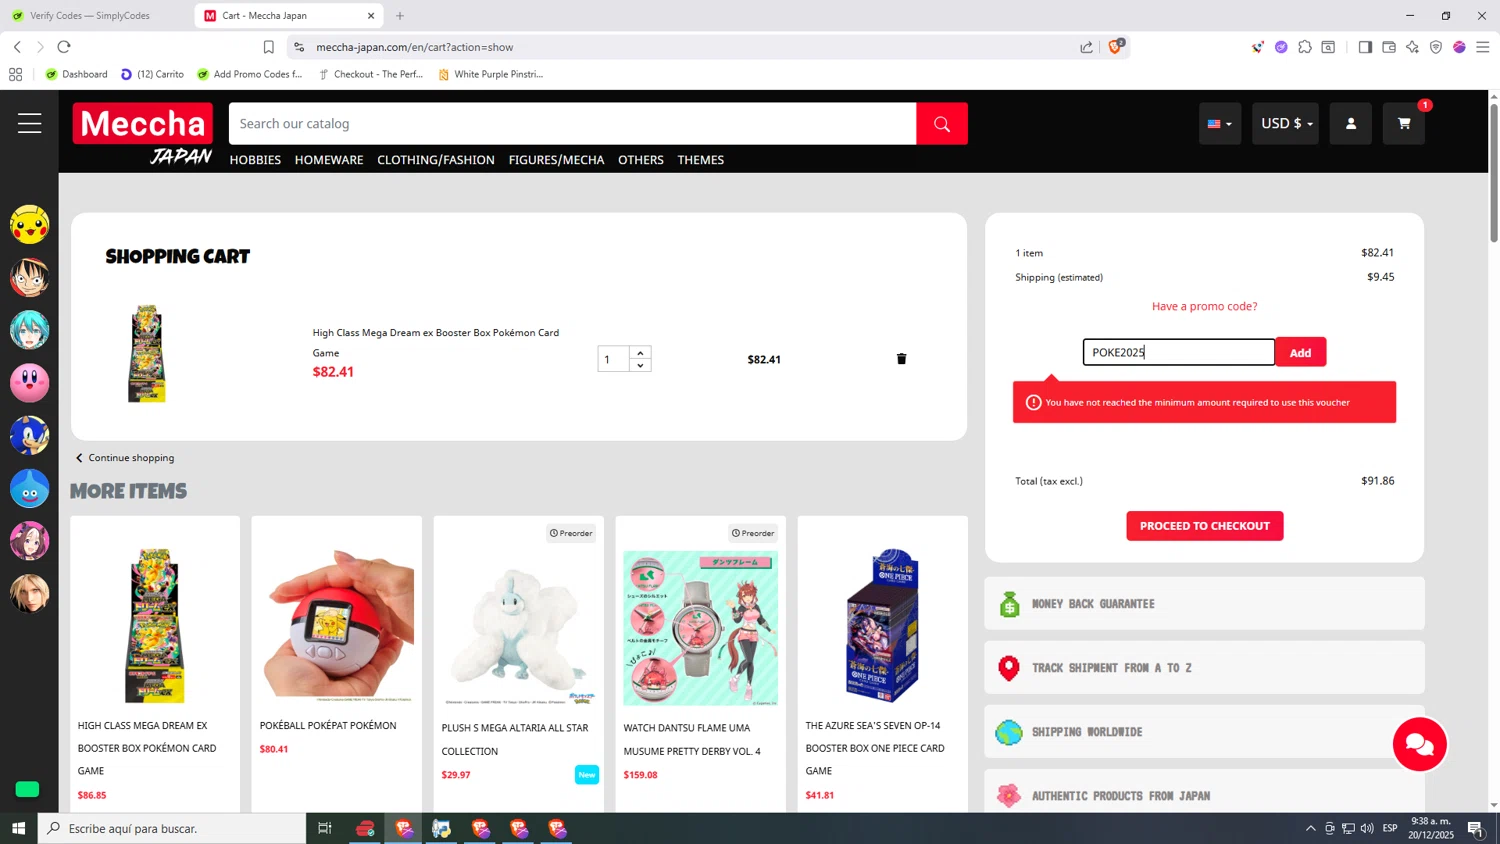Go back to previous page
Viewport: 1500px width, 844px height.
17,47
